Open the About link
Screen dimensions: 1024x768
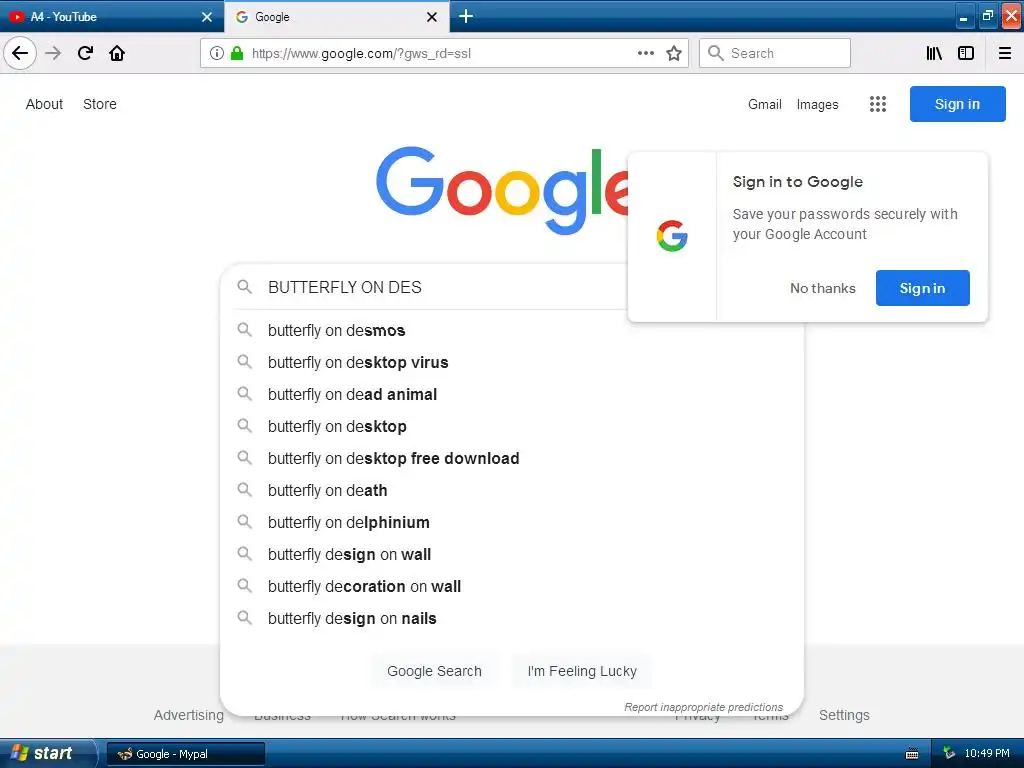(x=44, y=104)
